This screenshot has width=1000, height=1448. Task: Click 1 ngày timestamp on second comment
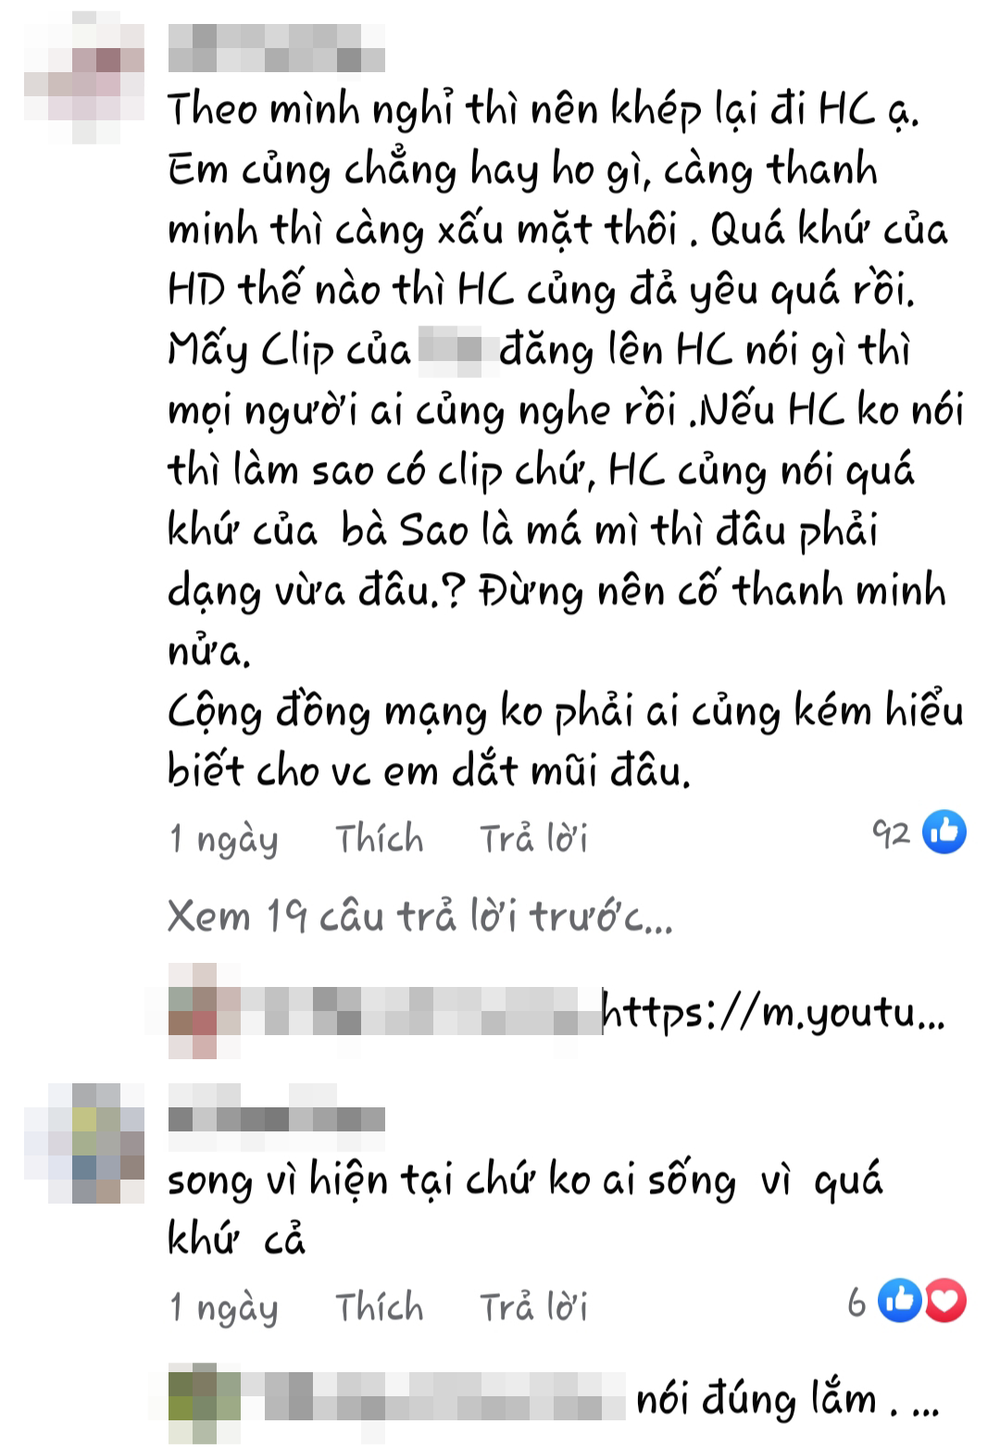click(224, 1308)
